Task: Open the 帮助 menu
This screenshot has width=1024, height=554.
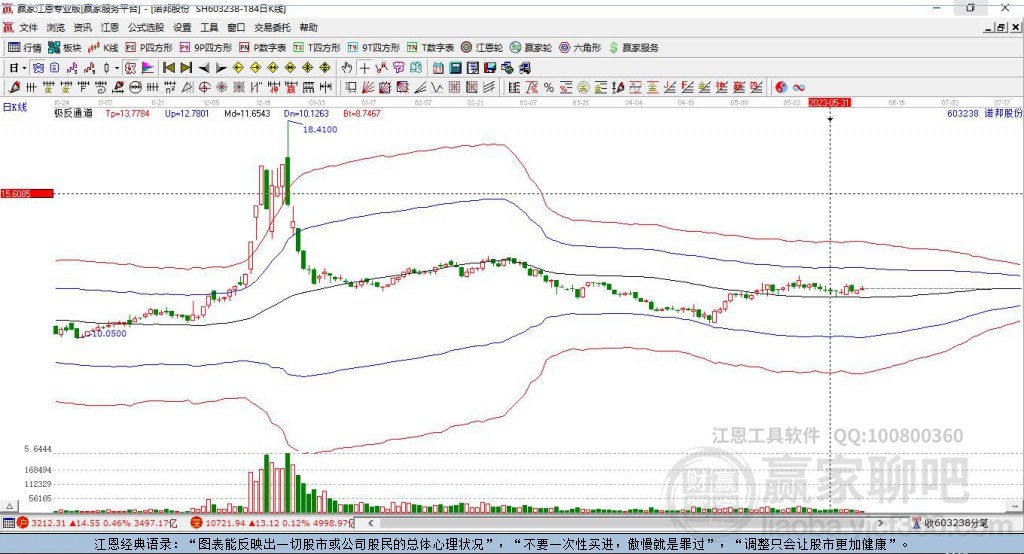Action: click(308, 27)
